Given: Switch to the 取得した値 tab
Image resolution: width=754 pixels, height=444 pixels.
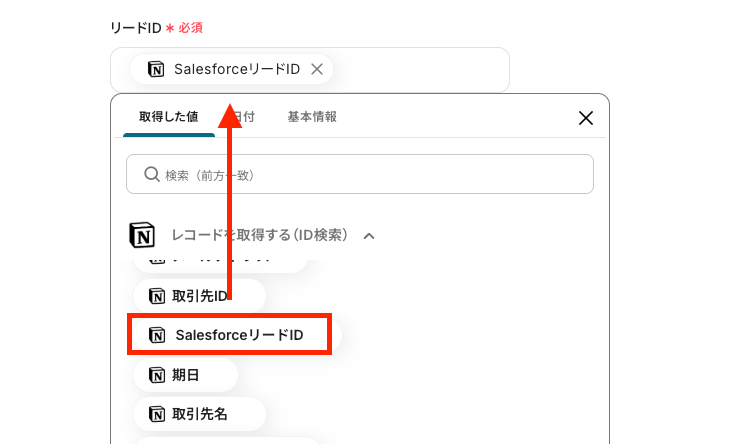Looking at the screenshot, I should coord(169,117).
